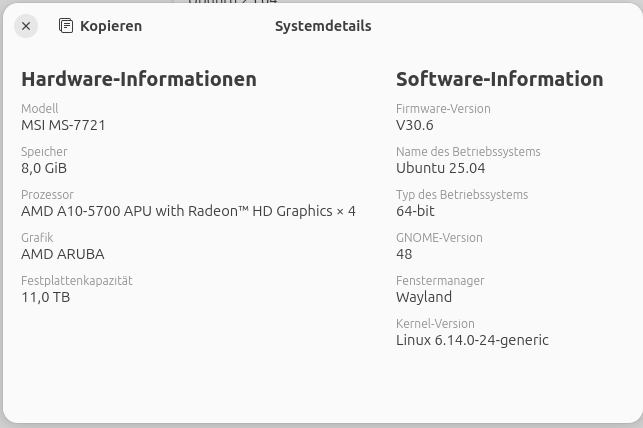Select the V30.6 firmware version
This screenshot has height=428, width=643.
tap(415, 125)
